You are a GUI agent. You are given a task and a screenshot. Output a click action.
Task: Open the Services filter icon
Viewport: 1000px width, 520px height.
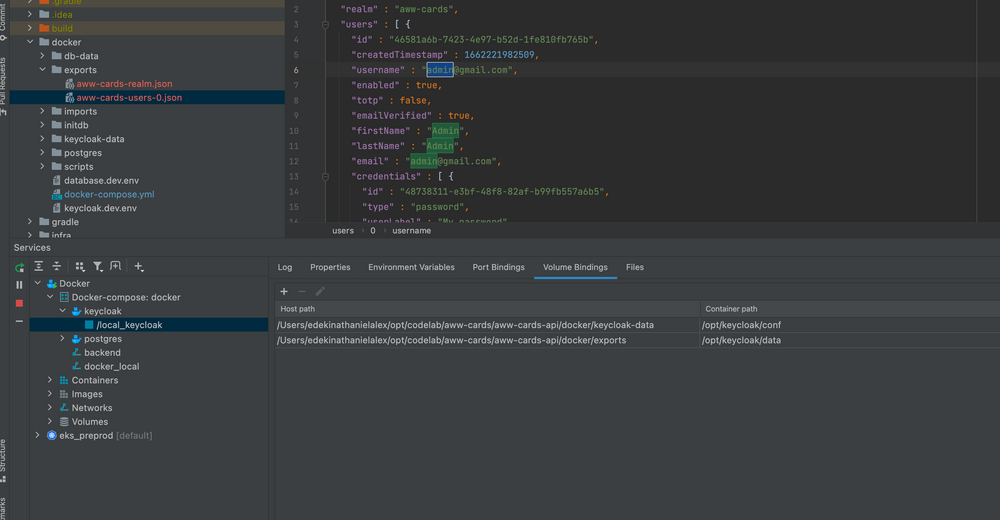coord(98,267)
